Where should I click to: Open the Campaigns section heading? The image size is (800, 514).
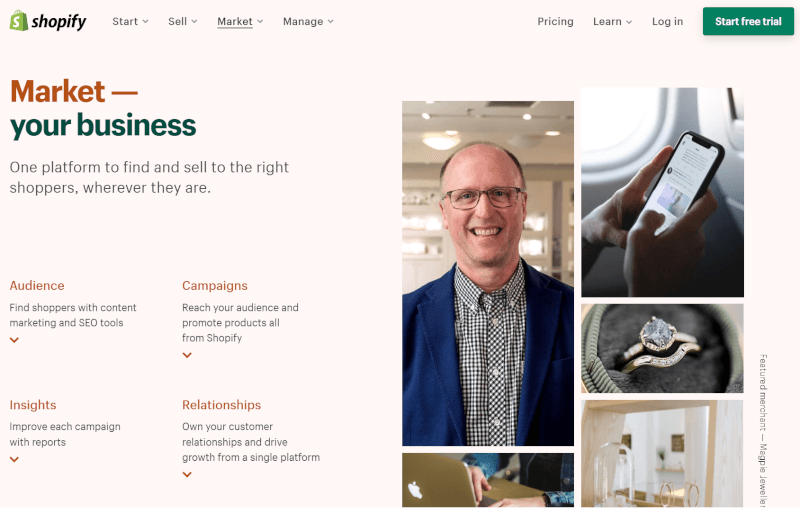click(215, 286)
